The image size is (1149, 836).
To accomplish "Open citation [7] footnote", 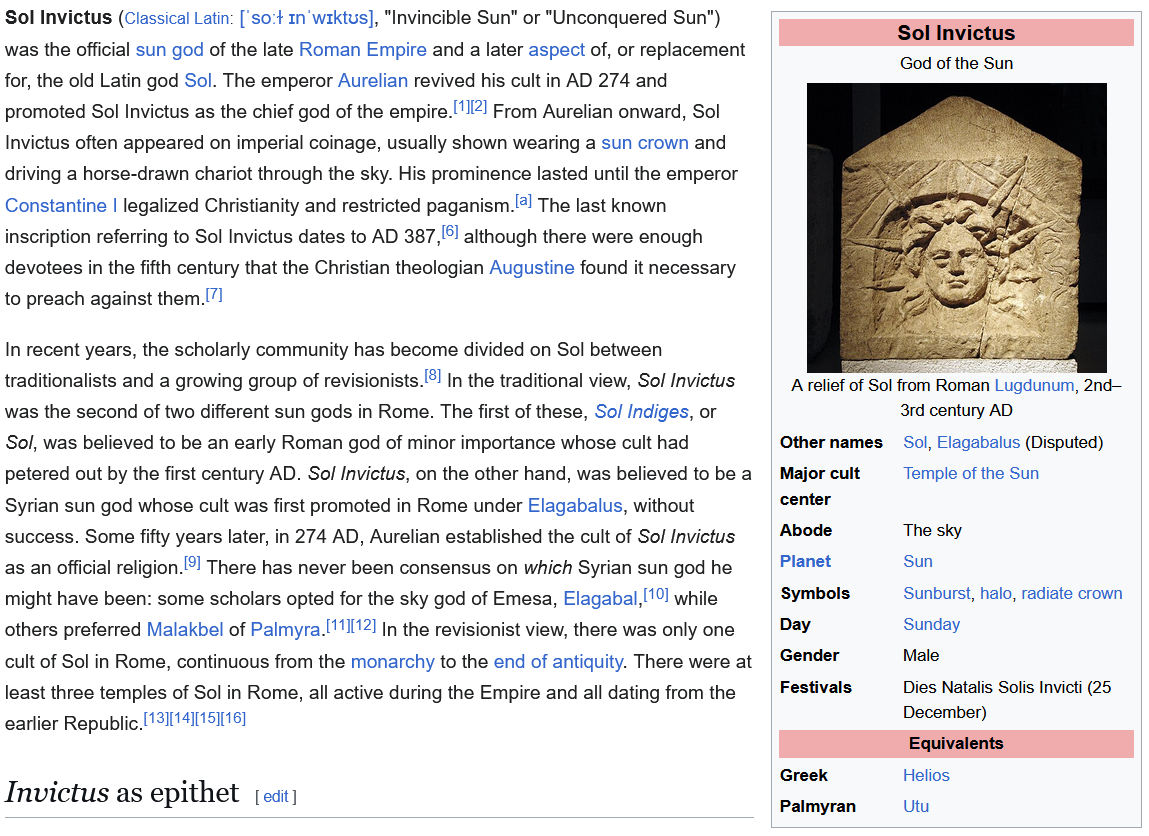I will point(214,295).
